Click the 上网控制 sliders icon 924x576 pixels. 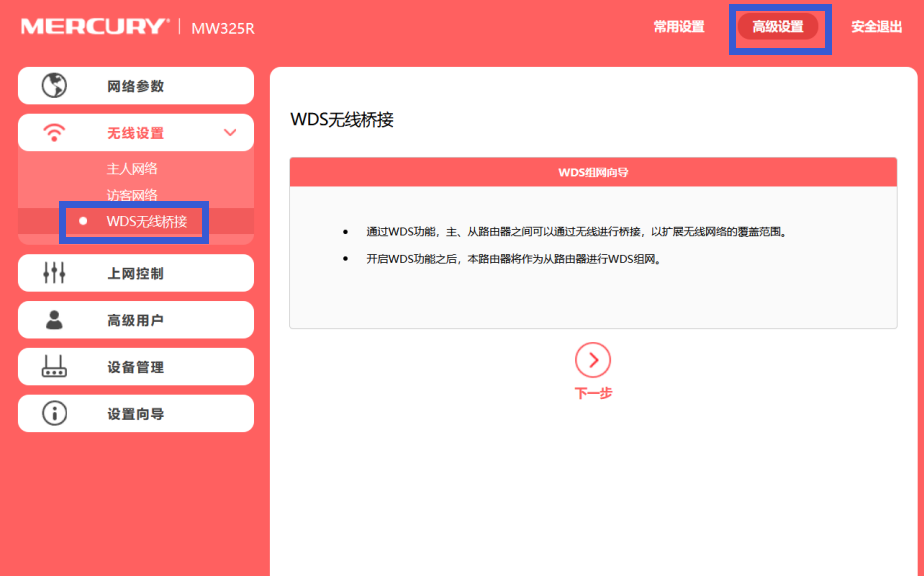tap(55, 272)
